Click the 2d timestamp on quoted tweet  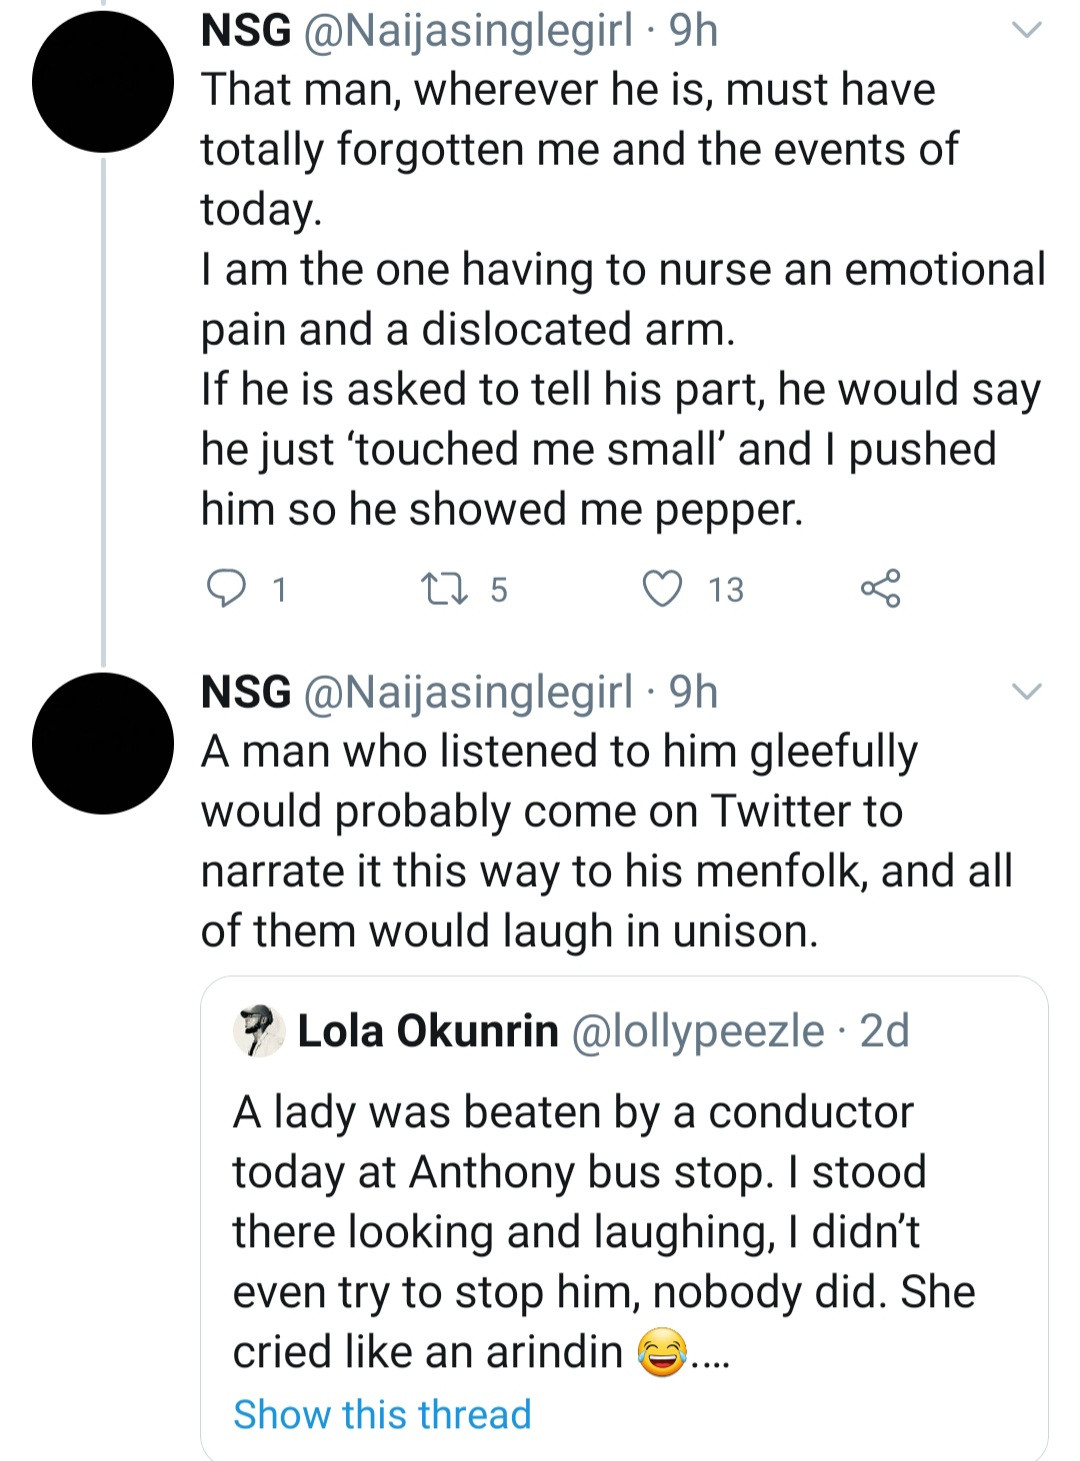pos(884,1030)
